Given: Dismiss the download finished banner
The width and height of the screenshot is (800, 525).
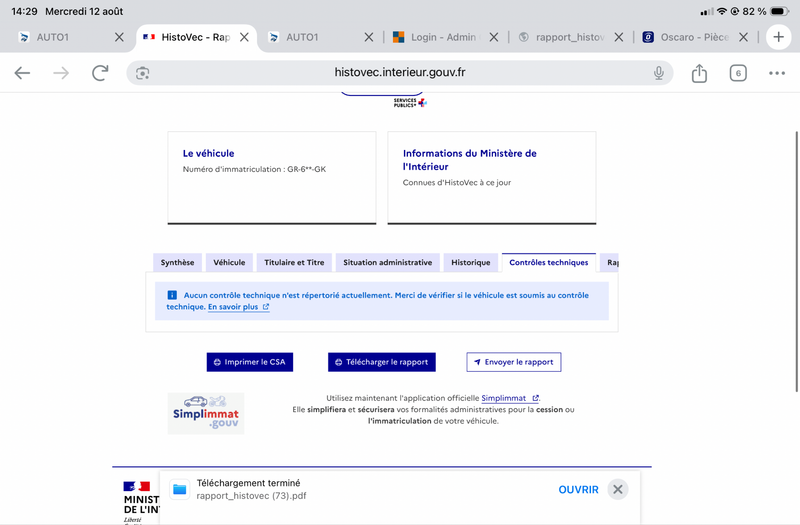Looking at the screenshot, I should click(x=617, y=489).
